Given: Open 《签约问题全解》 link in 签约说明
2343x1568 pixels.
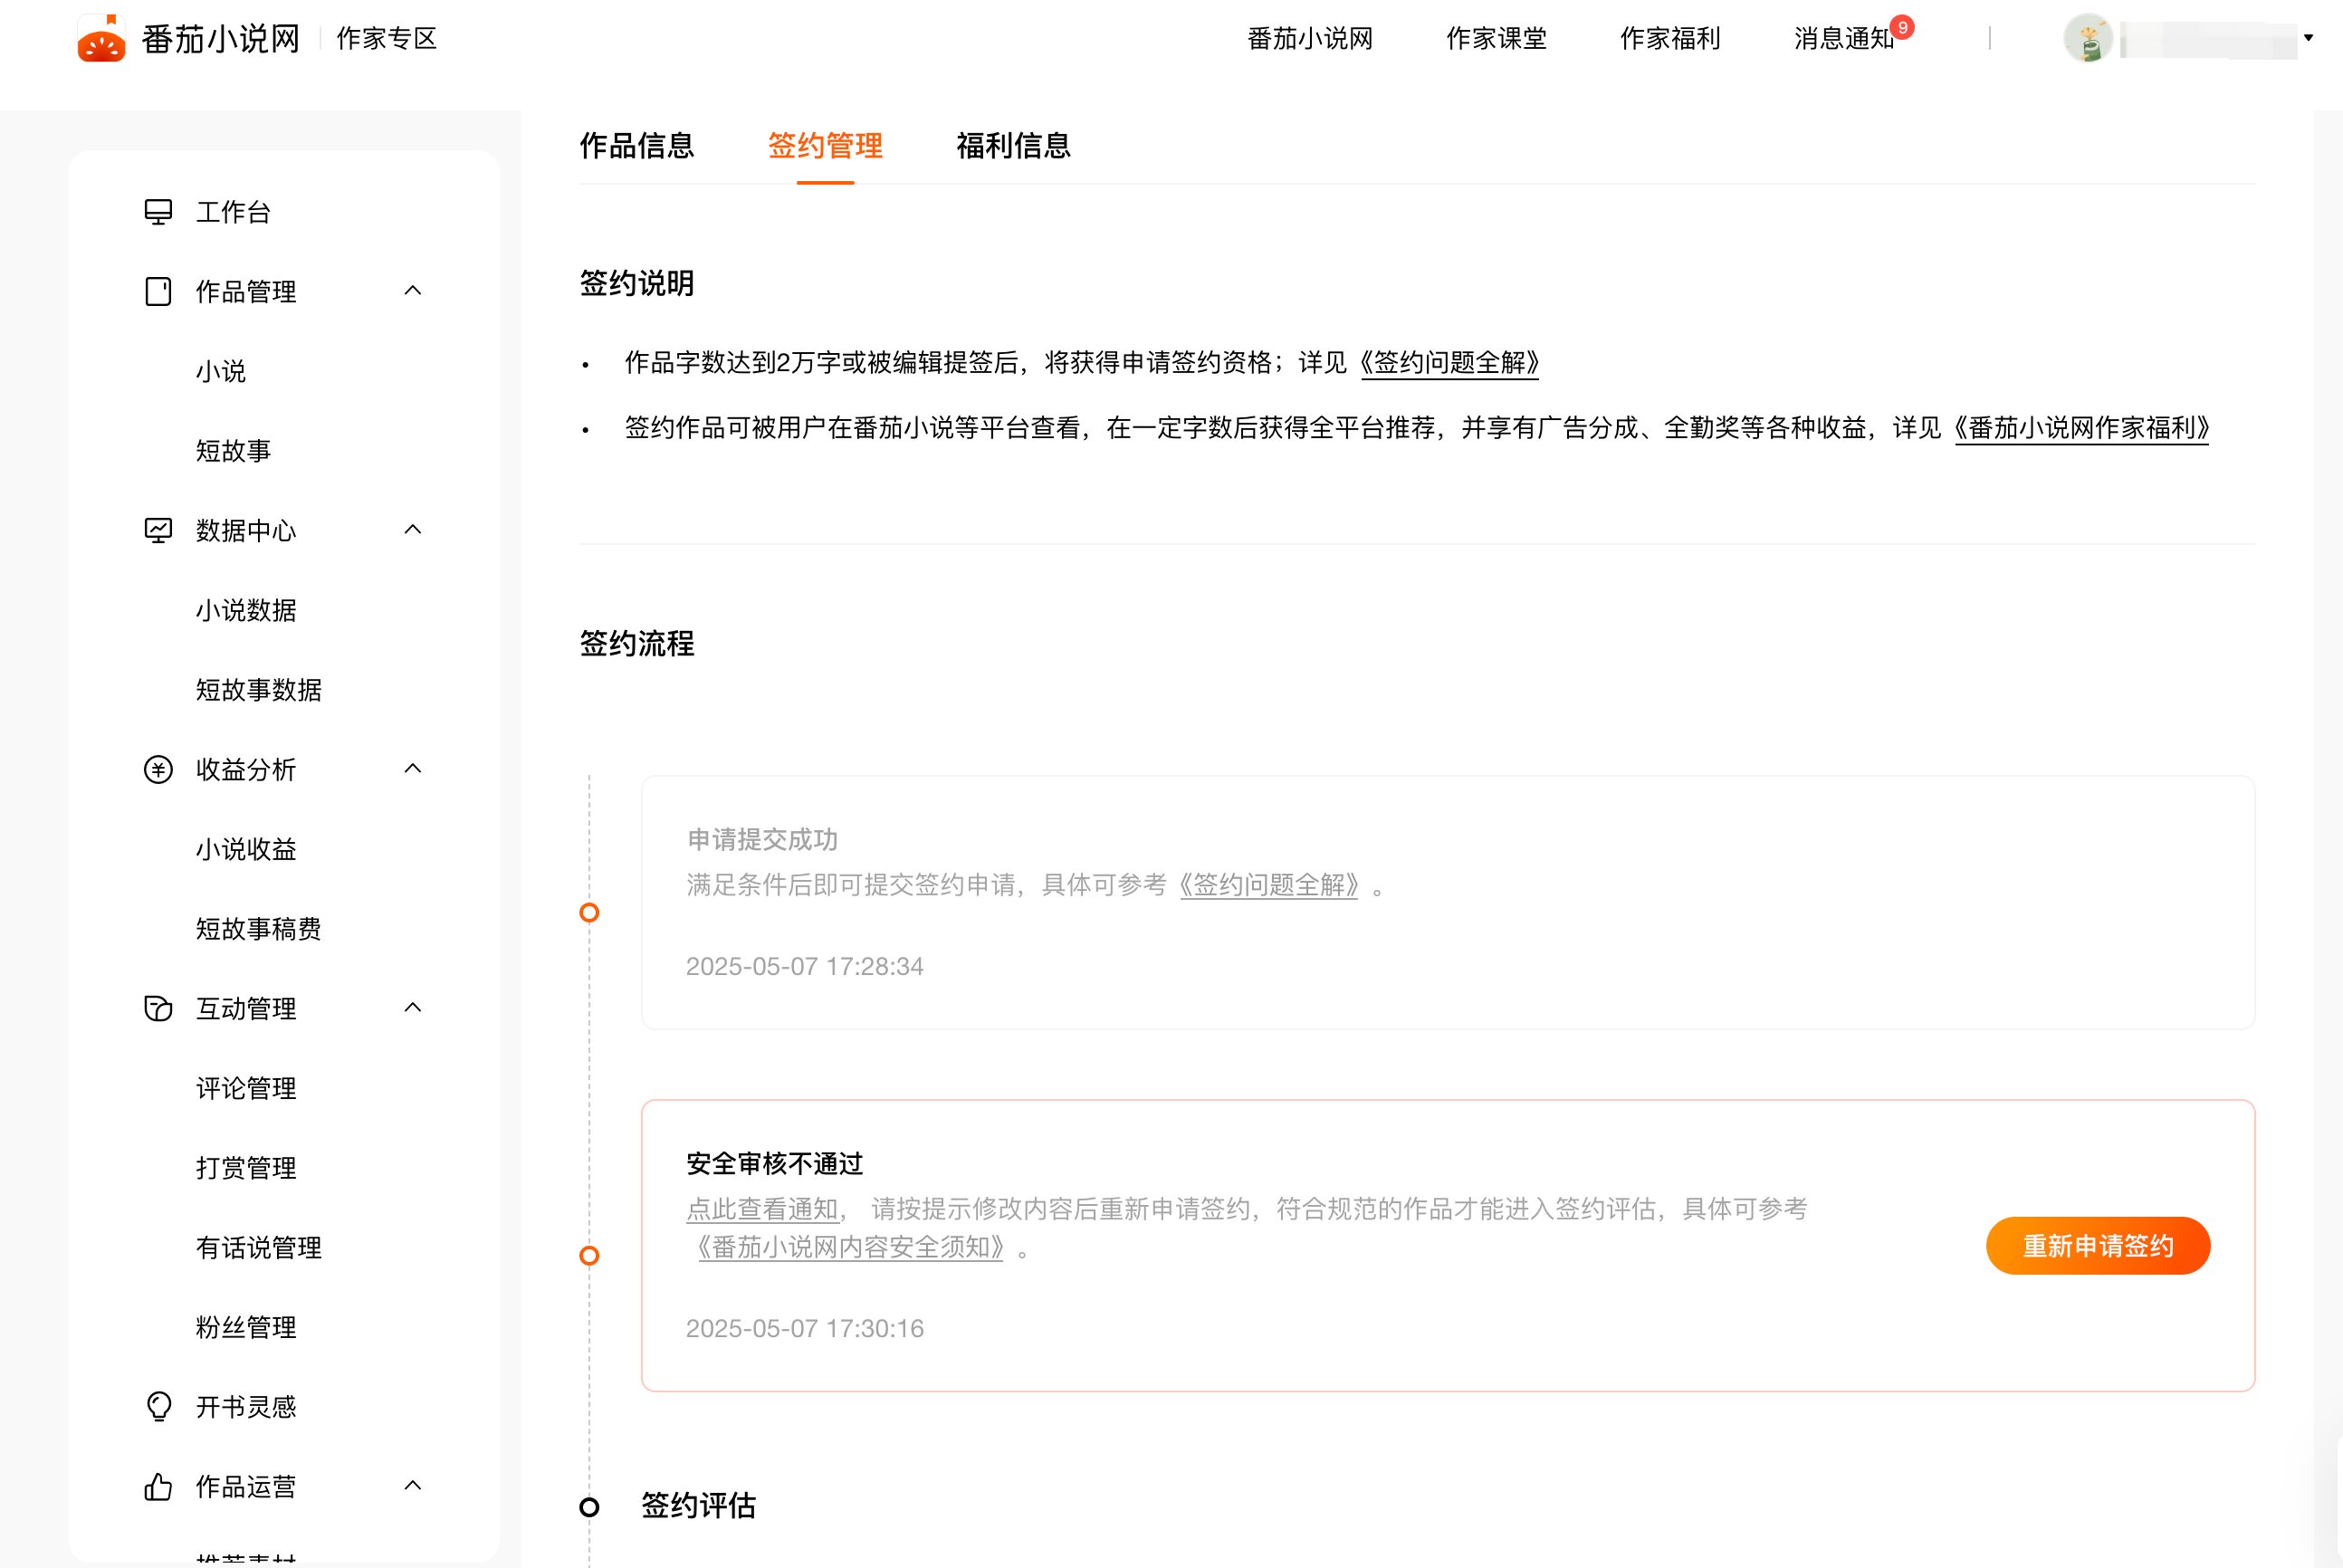Looking at the screenshot, I should coord(1450,362).
